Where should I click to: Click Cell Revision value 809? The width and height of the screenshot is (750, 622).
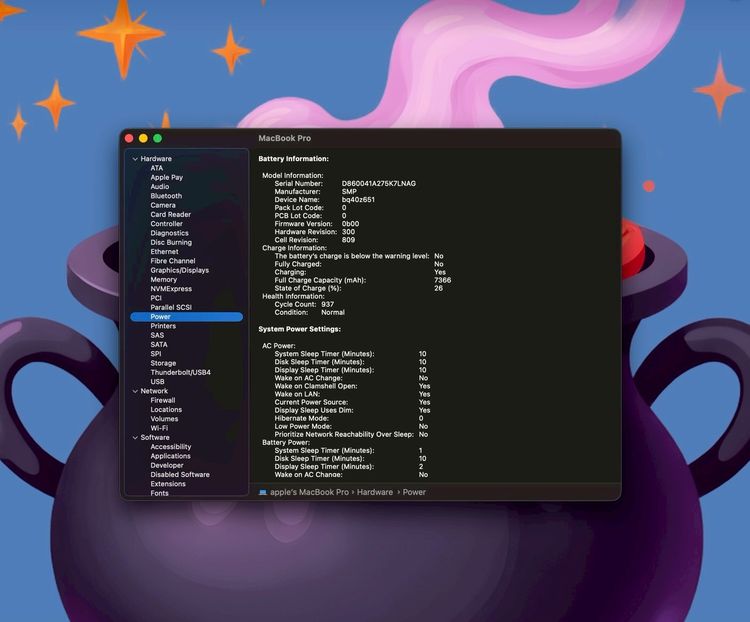pyautogui.click(x=348, y=240)
